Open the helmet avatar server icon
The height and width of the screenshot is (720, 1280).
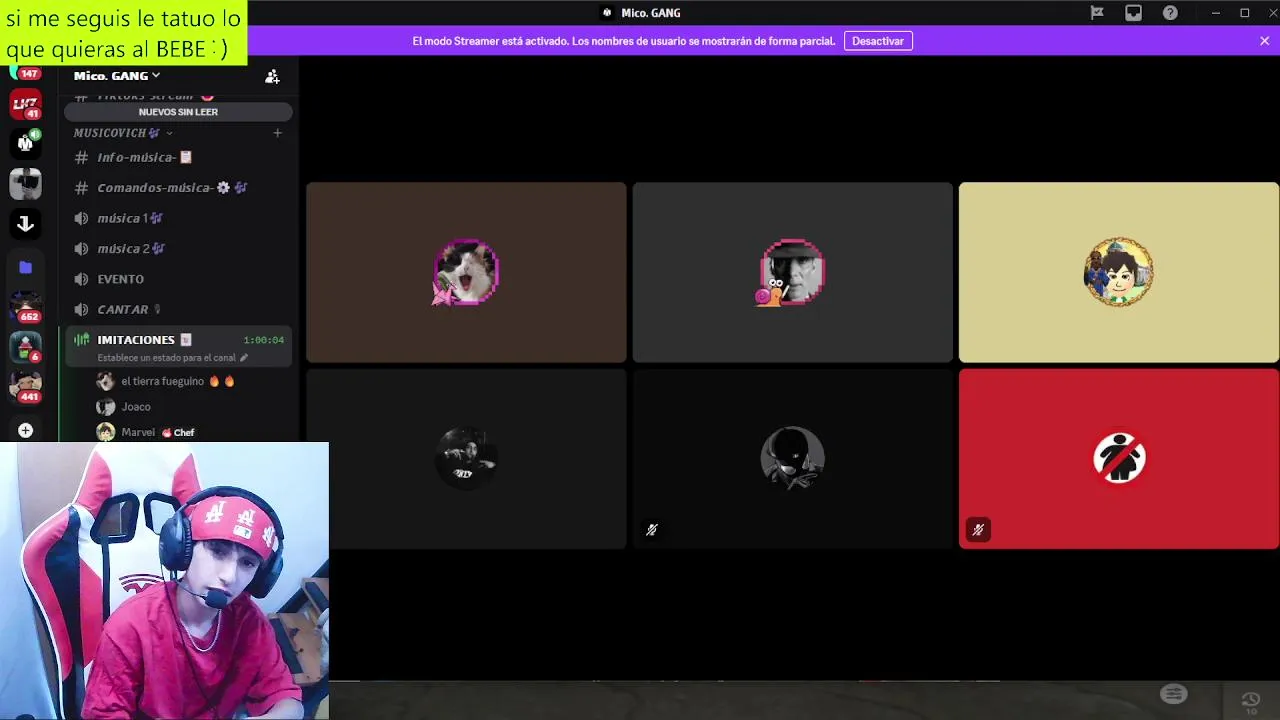tap(25, 184)
